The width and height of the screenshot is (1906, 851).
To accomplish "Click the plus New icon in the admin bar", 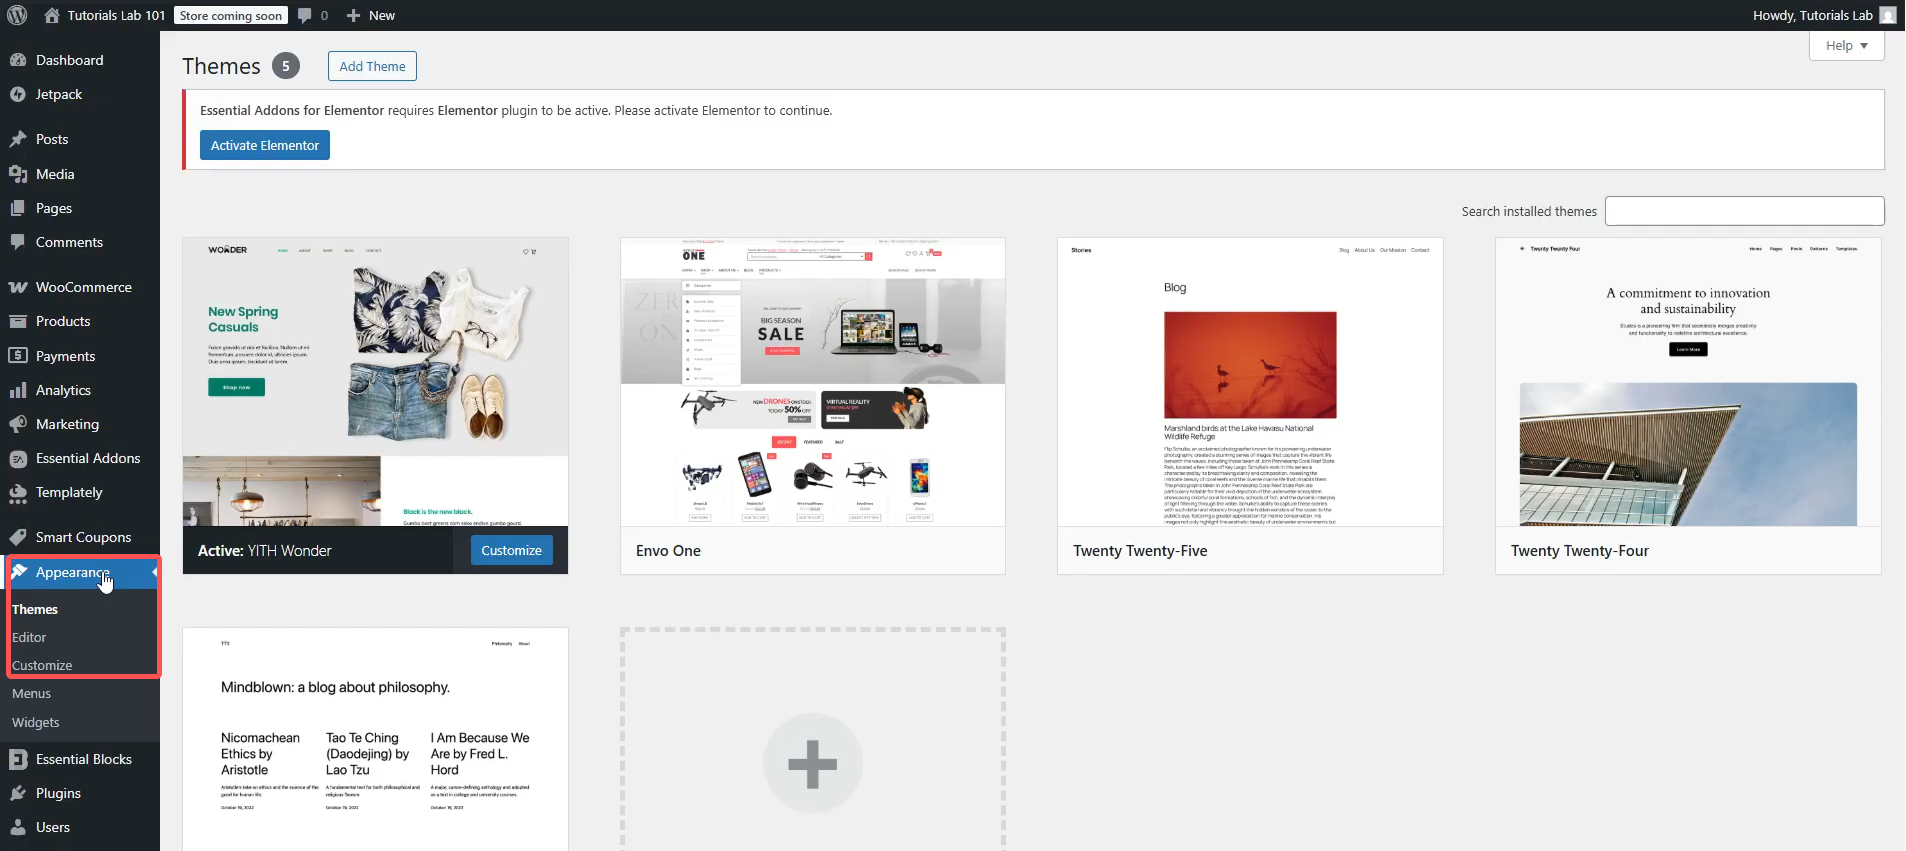I will [x=353, y=15].
